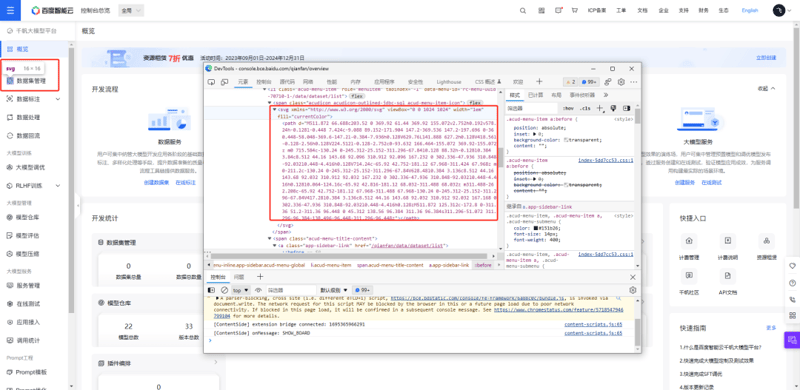Click the clear console icon
This screenshot has height=390, width=800.
pos(224,290)
